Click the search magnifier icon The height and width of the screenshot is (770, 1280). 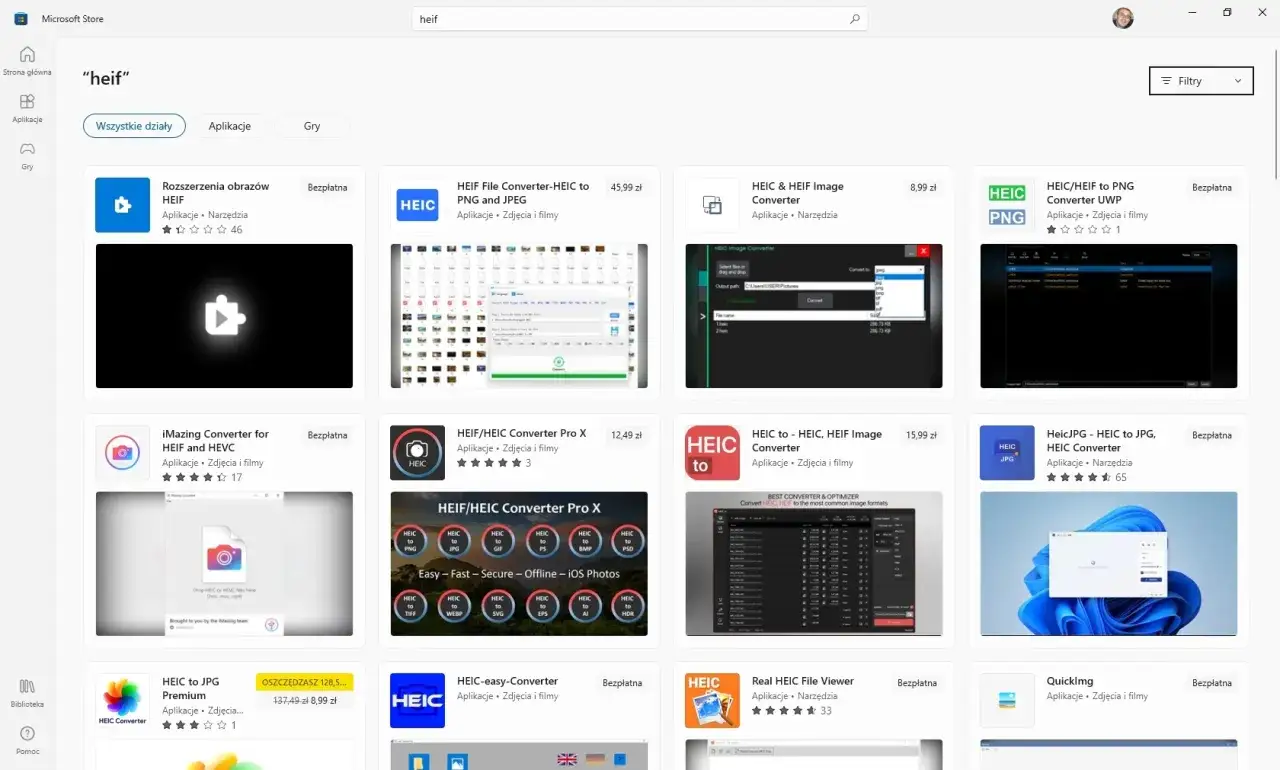[855, 18]
